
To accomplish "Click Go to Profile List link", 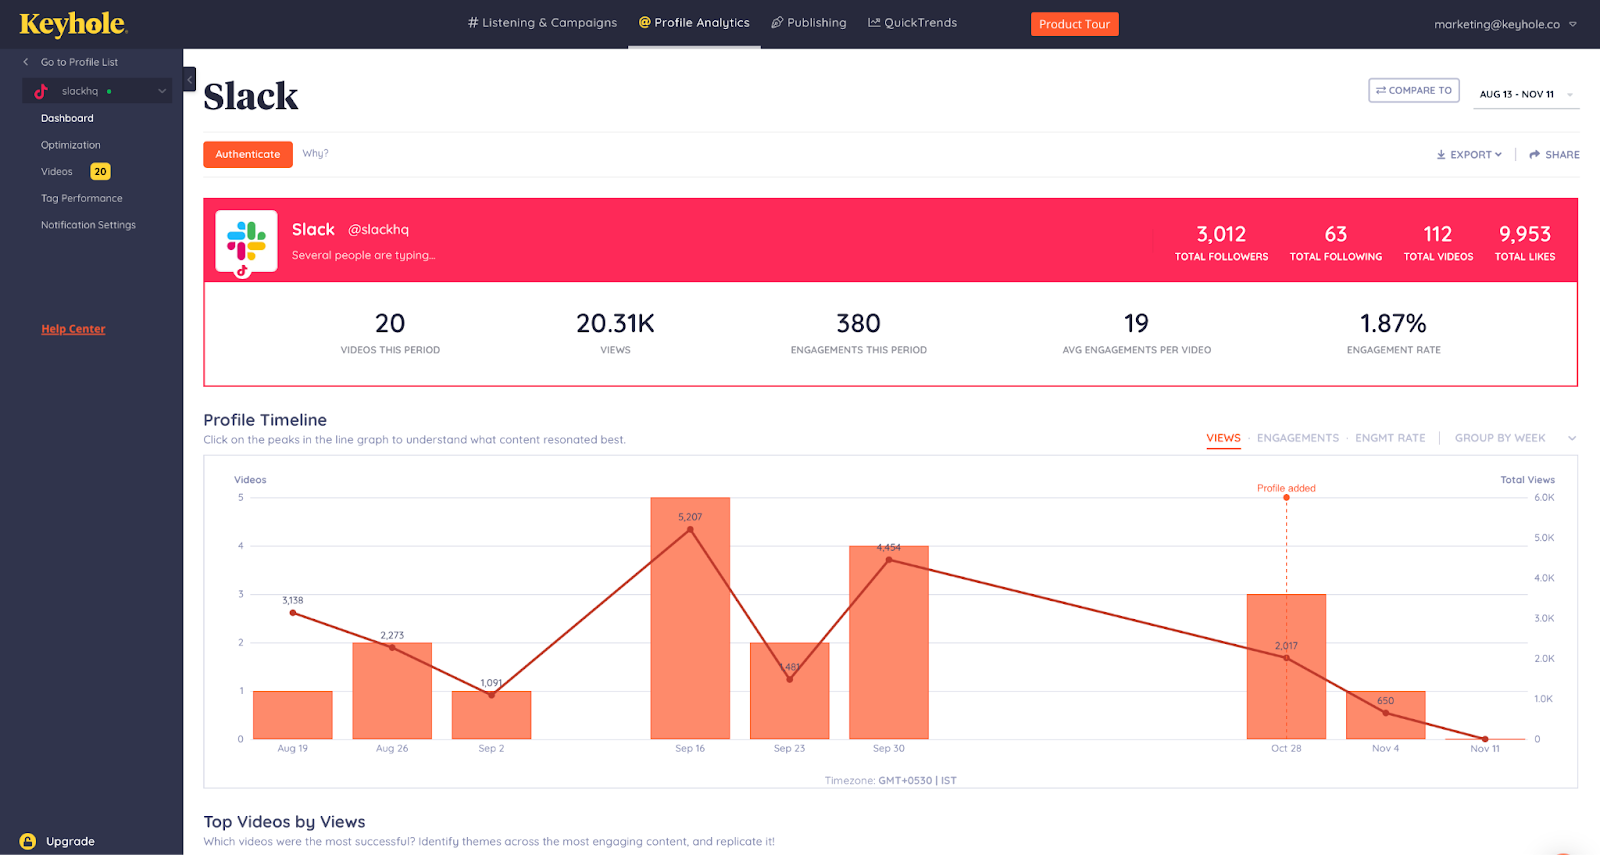I will pos(79,62).
